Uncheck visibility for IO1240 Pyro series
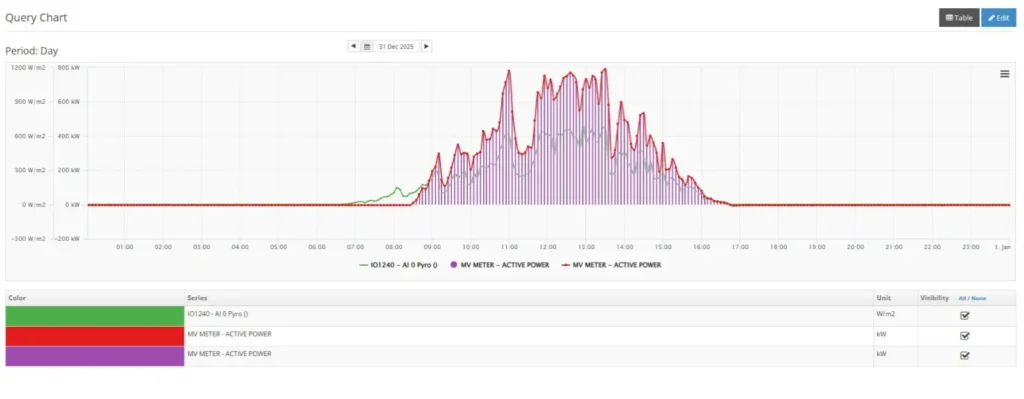The image size is (1024, 399). (965, 315)
